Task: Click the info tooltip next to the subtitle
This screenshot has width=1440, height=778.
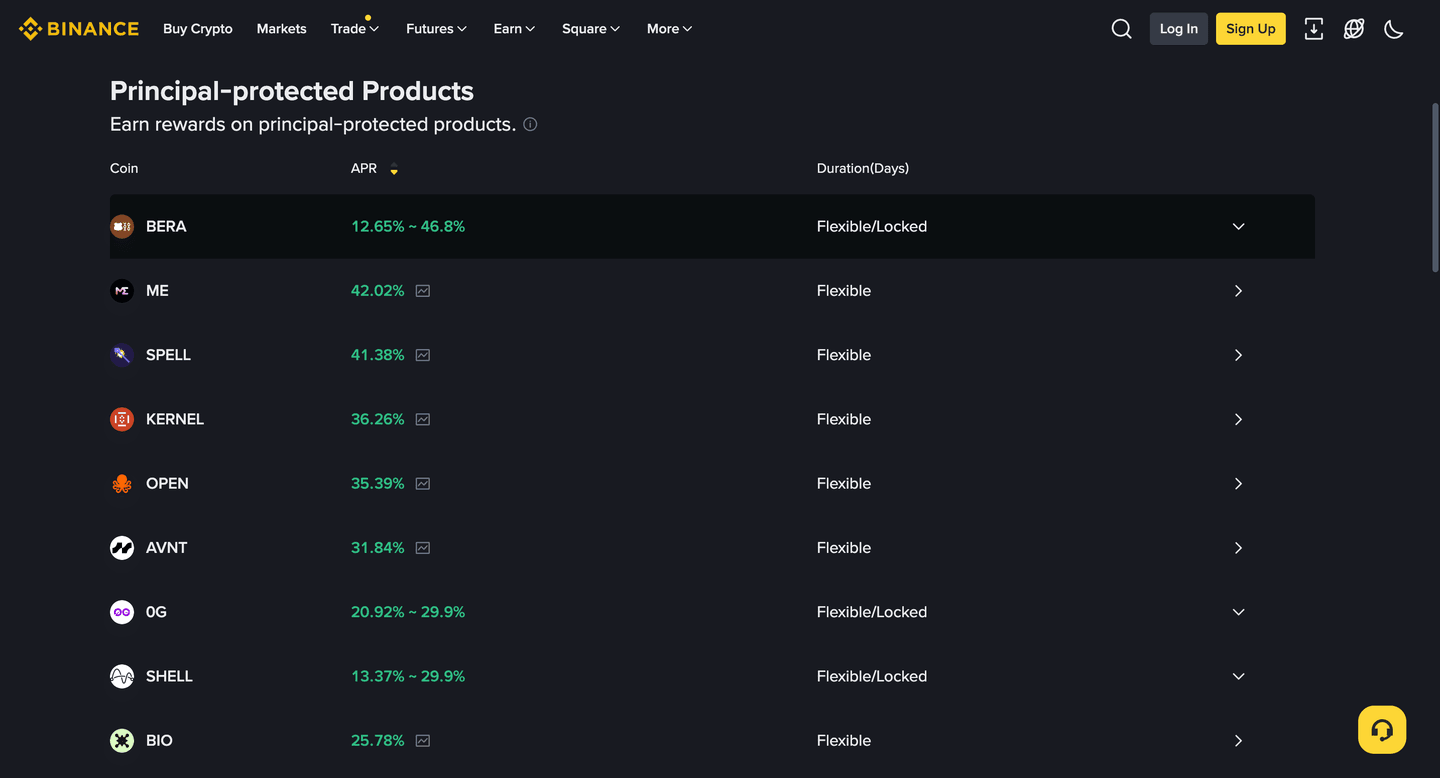Action: point(530,124)
